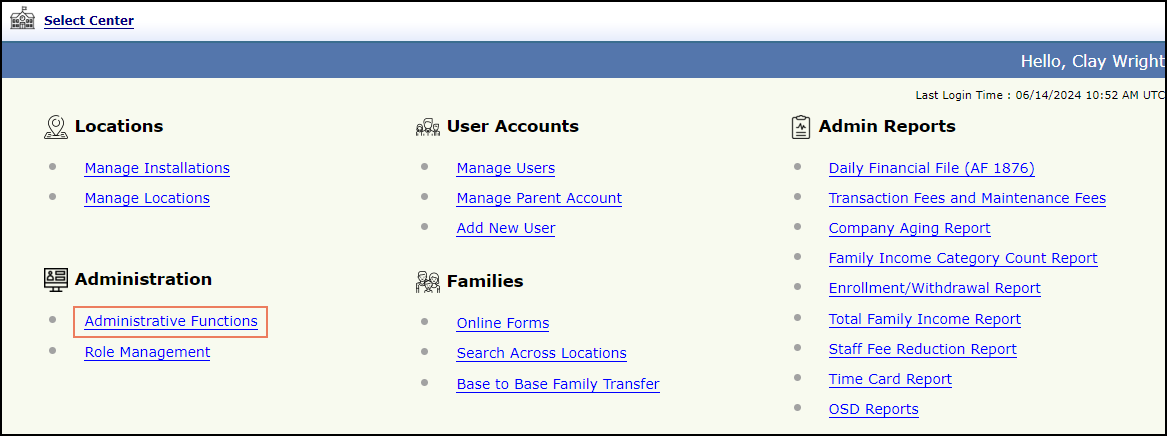Open Search Across Locations
Screen dimensions: 1167x437
tap(541, 353)
